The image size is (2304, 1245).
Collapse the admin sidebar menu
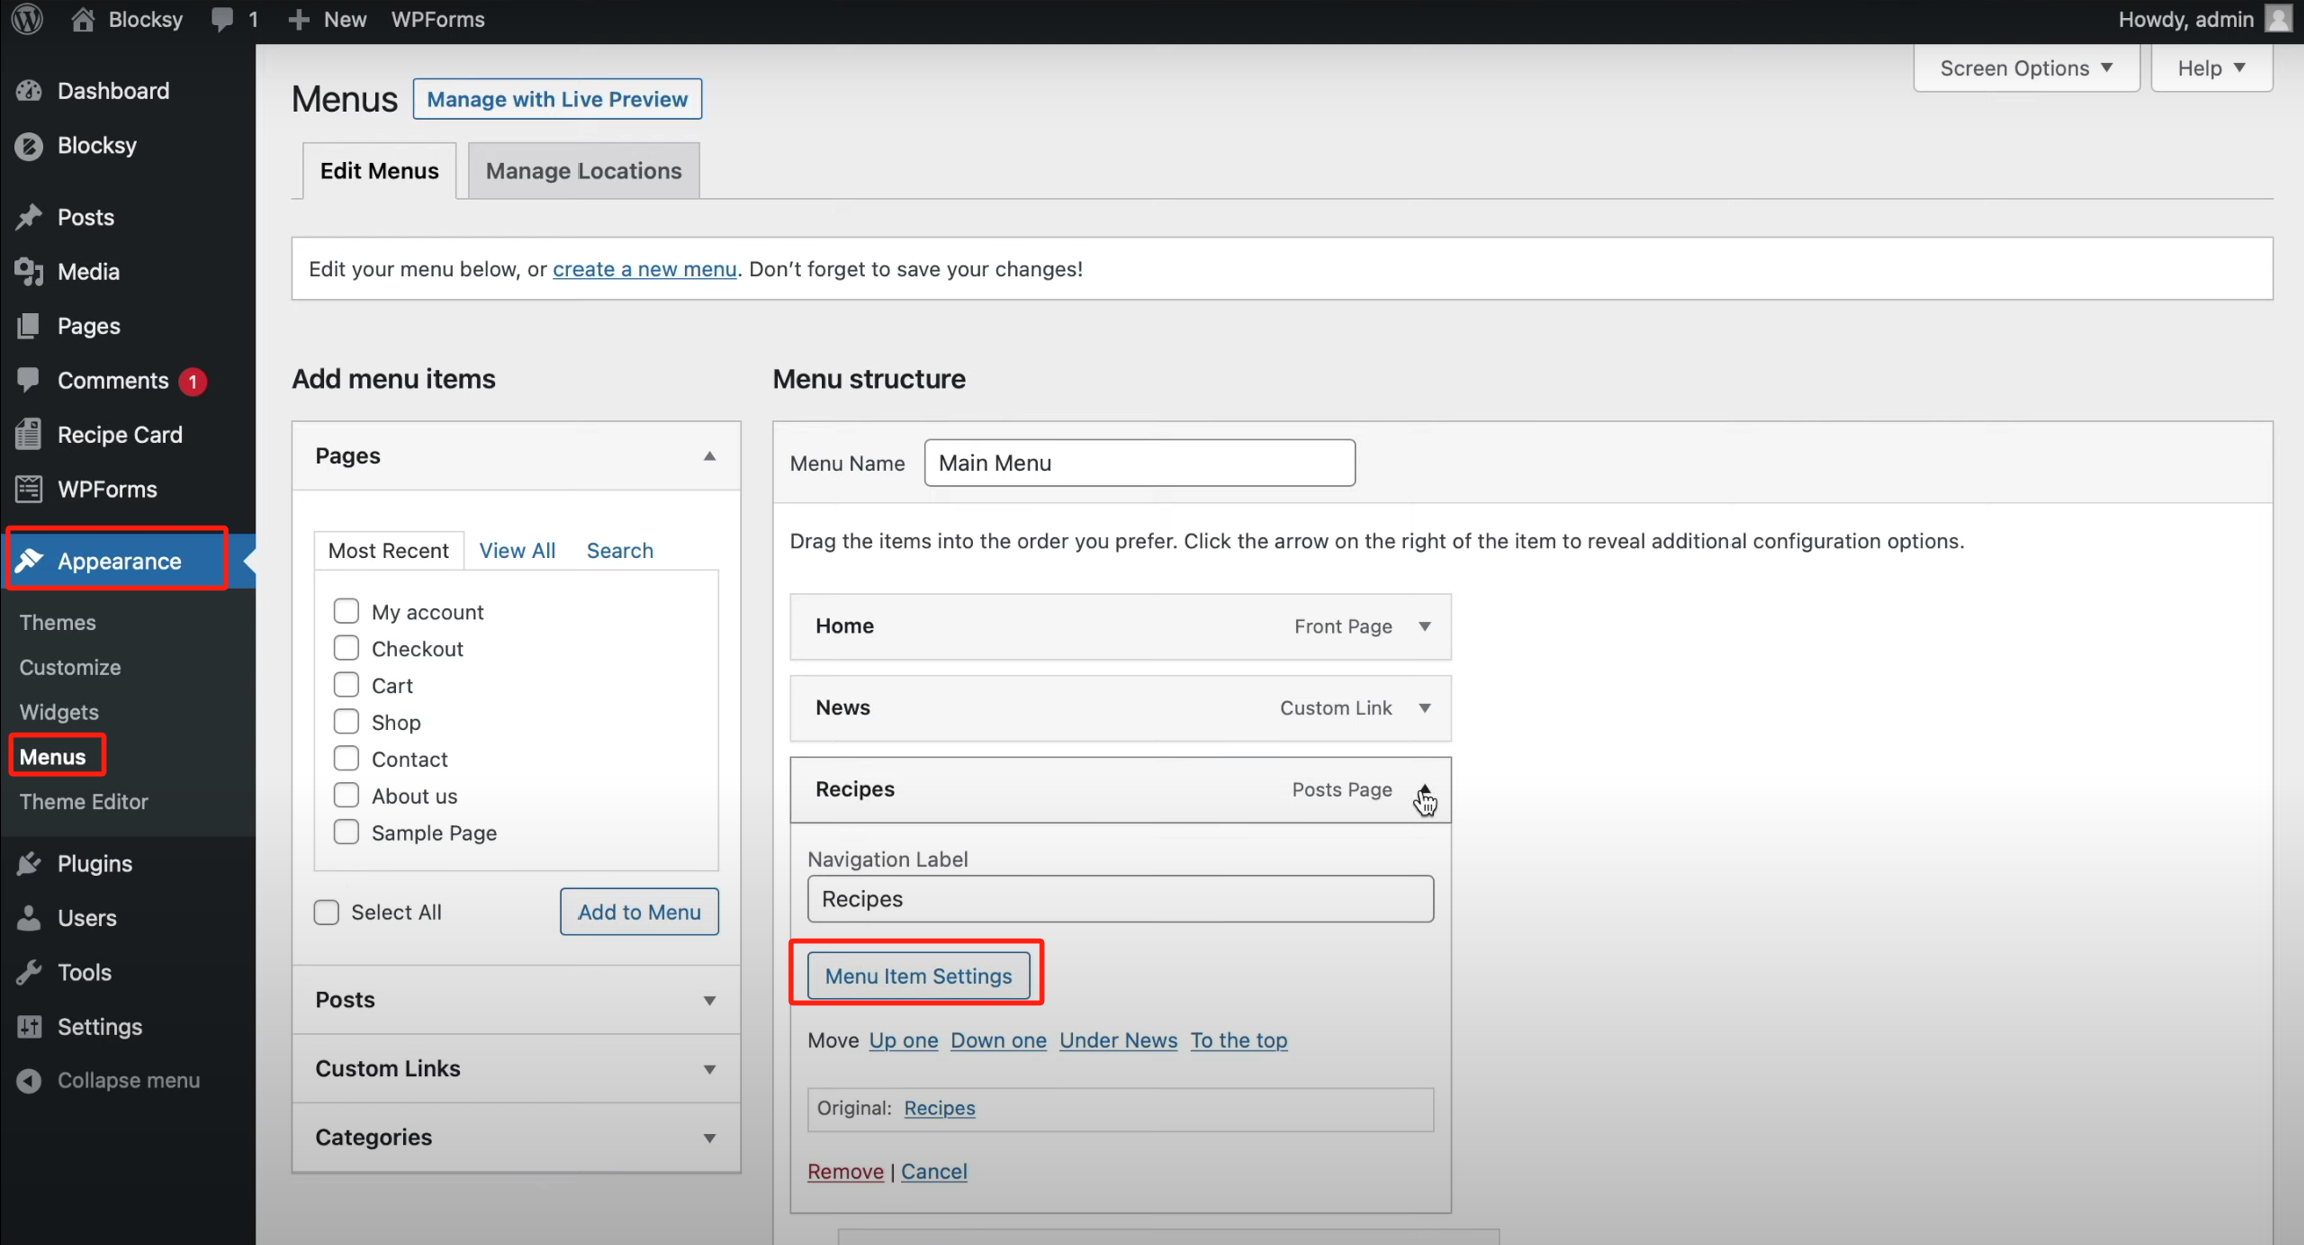(29, 1080)
